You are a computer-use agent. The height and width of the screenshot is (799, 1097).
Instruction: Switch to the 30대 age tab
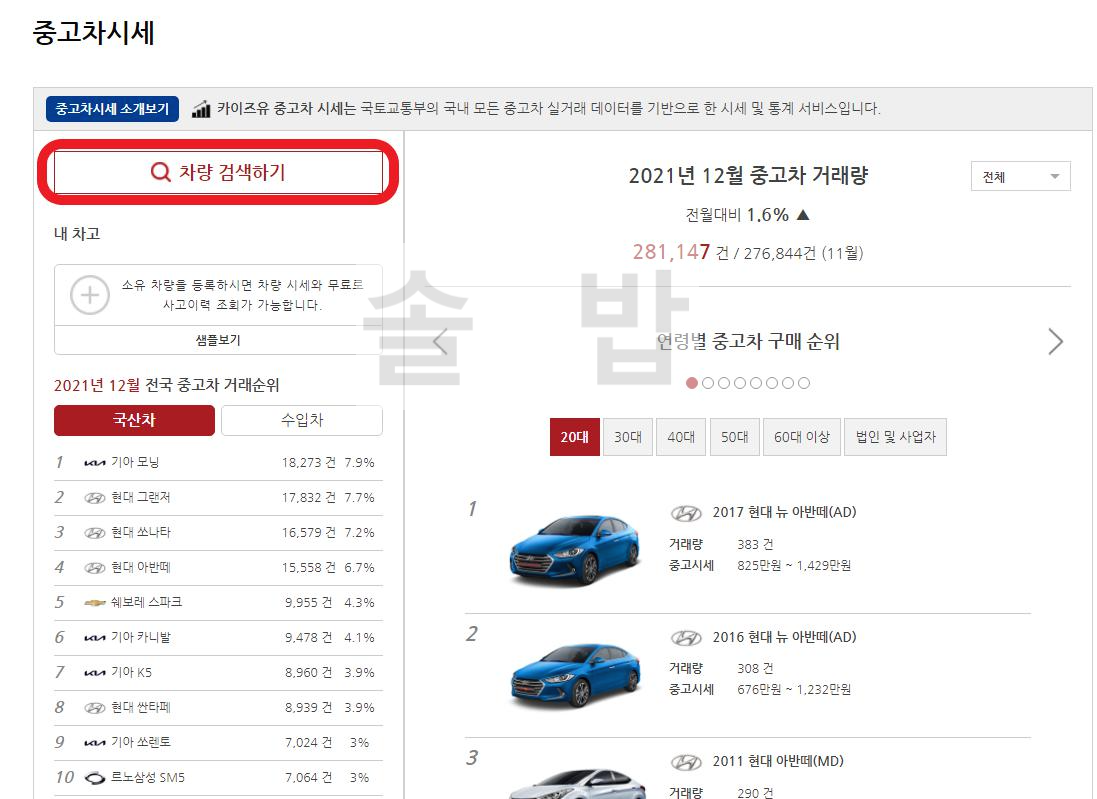click(628, 437)
